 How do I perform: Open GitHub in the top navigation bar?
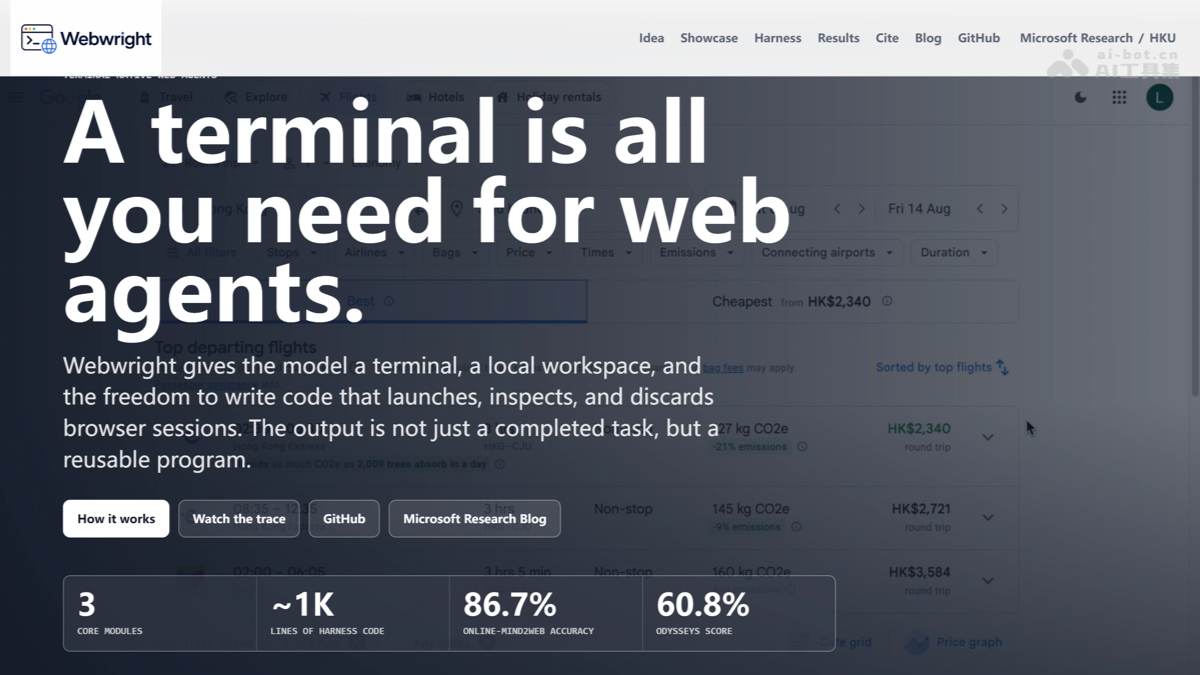click(x=979, y=38)
